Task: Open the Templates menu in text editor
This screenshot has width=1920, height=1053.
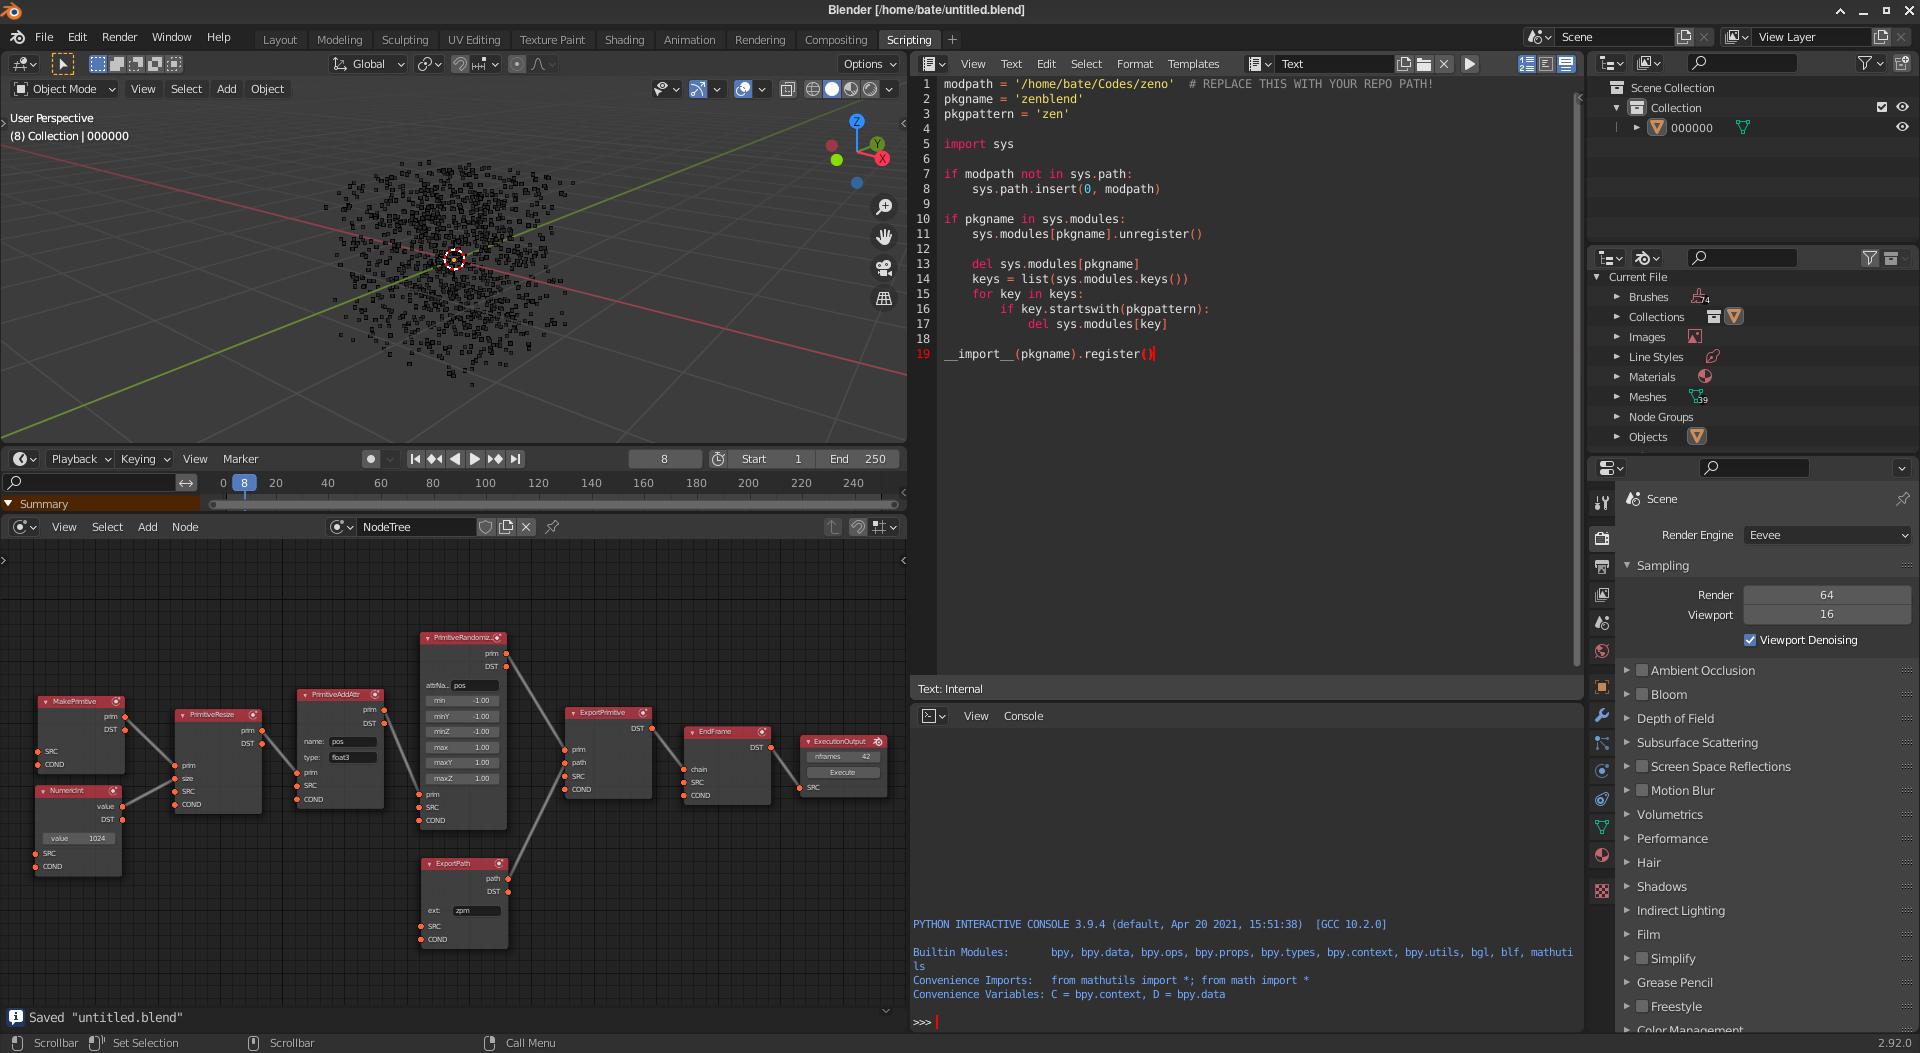Action: pyautogui.click(x=1193, y=64)
